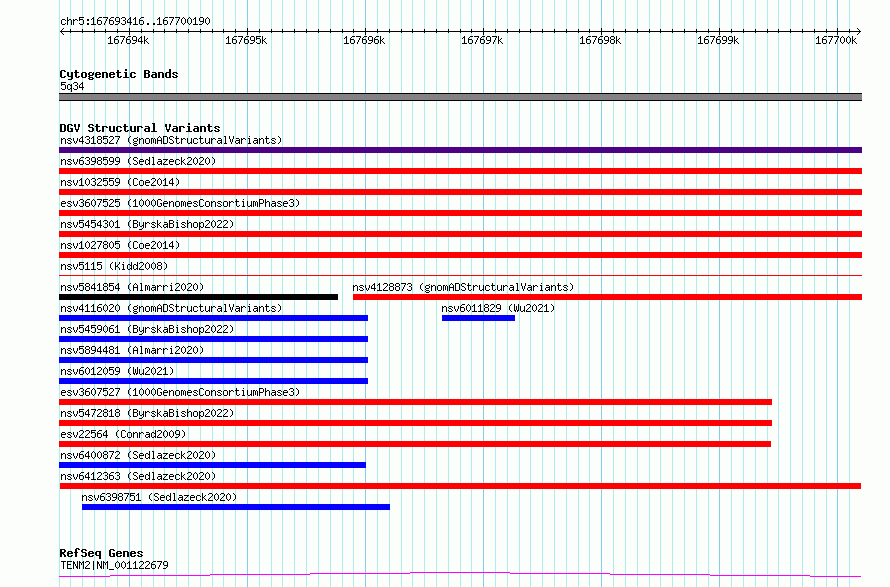Open esv3607527 (1000GenomesConsortiumPhase3) label
The height and width of the screenshot is (587, 890).
tap(180, 392)
